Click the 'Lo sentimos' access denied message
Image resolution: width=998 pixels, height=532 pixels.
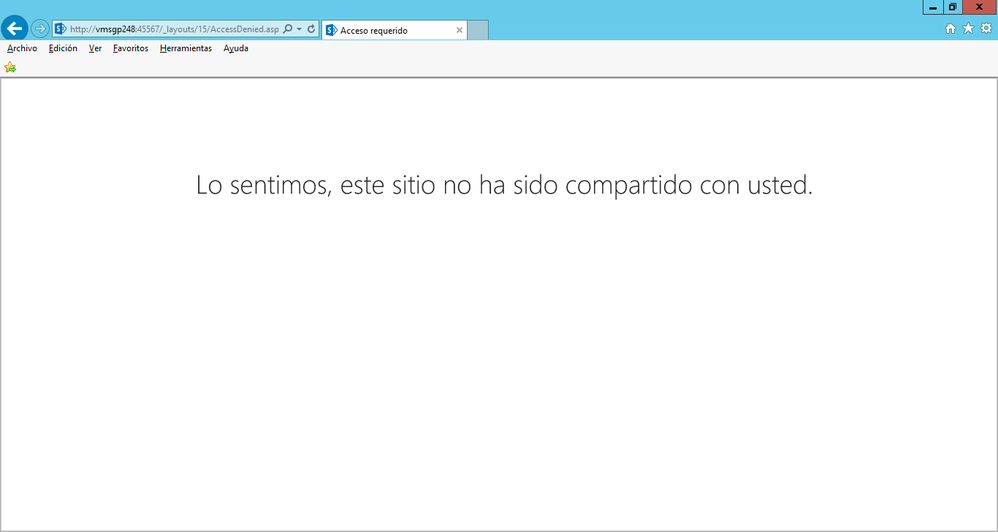point(504,185)
